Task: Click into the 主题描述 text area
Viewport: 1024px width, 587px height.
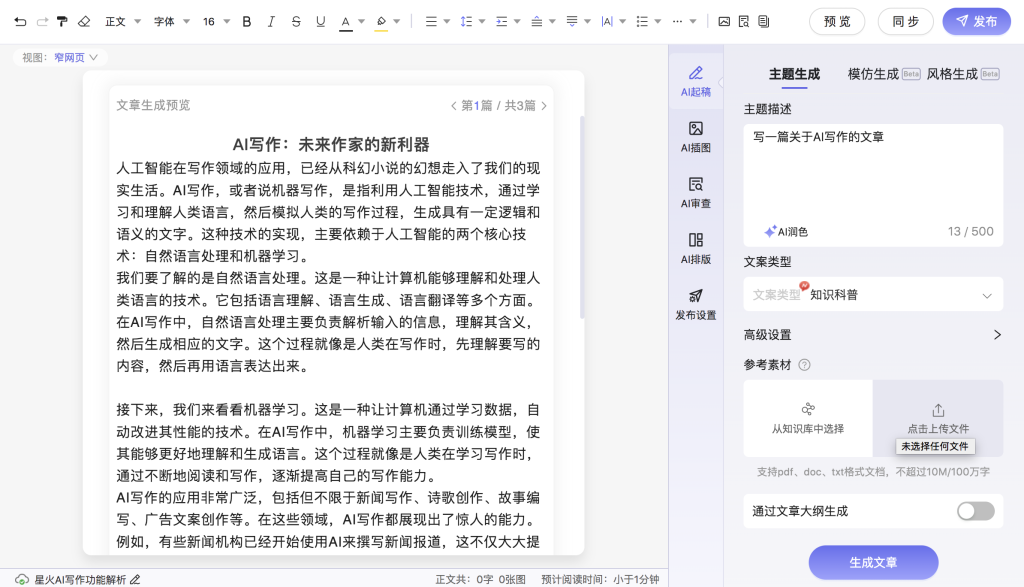Action: pos(873,185)
